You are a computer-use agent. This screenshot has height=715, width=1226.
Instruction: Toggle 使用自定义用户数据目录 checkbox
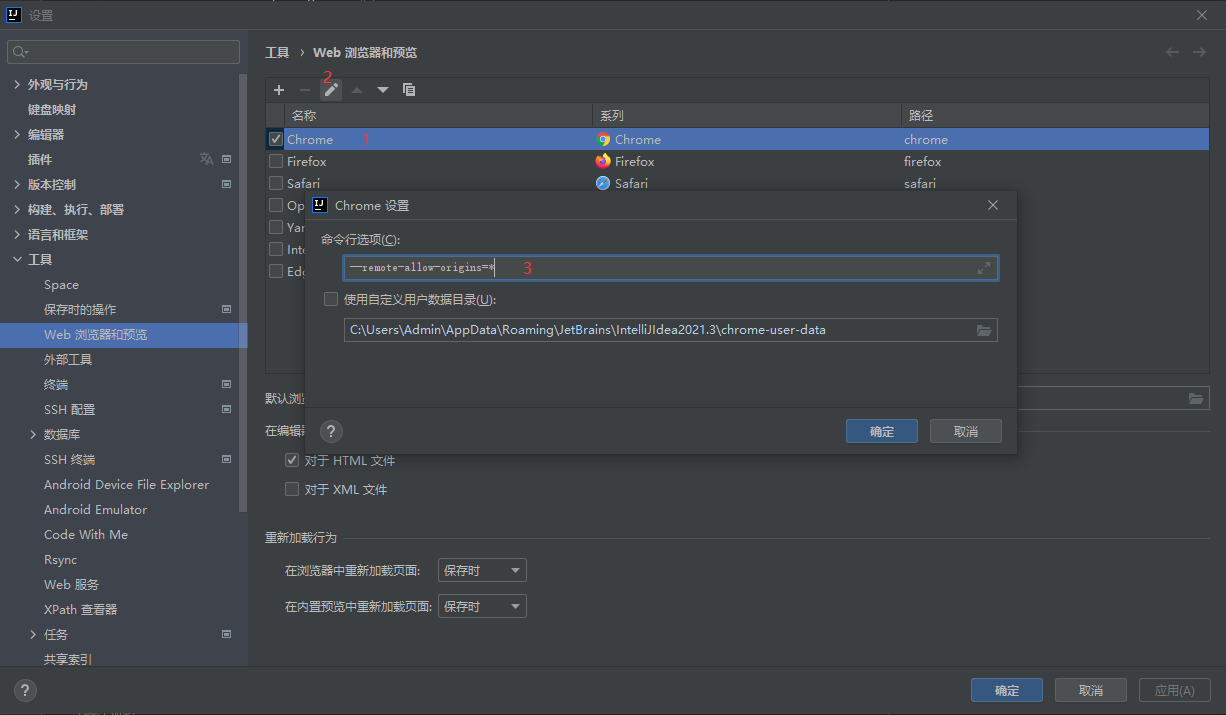click(x=331, y=299)
